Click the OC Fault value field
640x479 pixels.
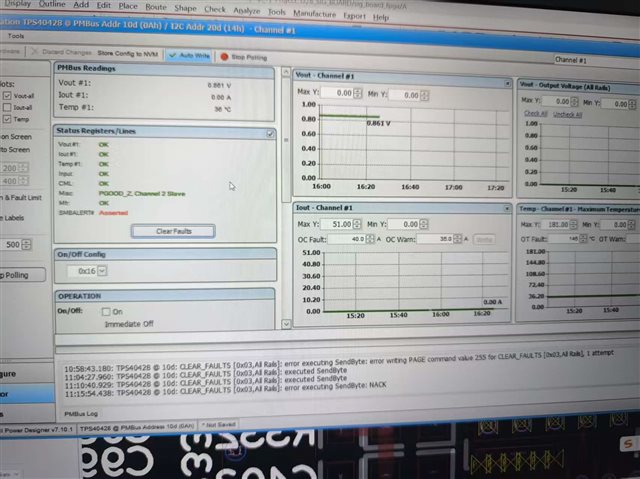pyautogui.click(x=347, y=239)
